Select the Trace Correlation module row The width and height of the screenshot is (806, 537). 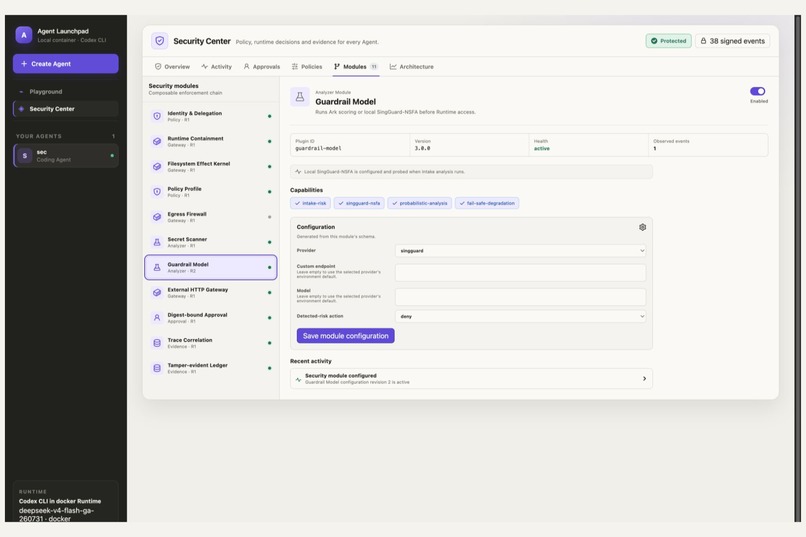pyautogui.click(x=211, y=343)
